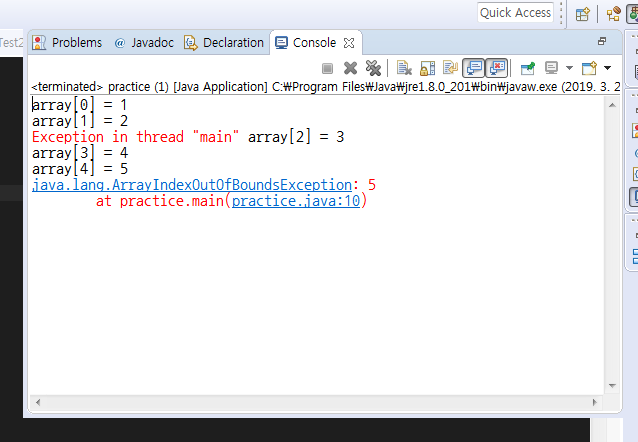The height and width of the screenshot is (442, 638).
Task: Clear the console output
Action: (404, 68)
